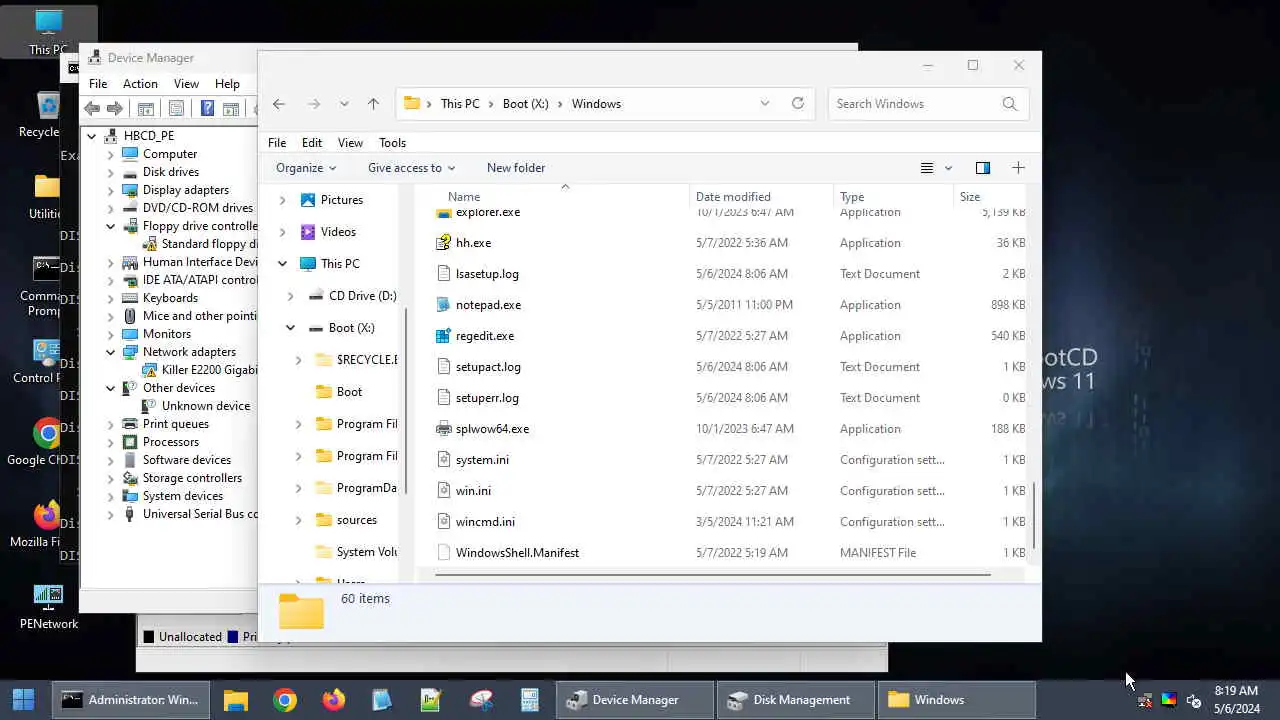Select Killer E2200 Gigabit network adapter
Screen dimensions: 1280x720
pos(209,370)
